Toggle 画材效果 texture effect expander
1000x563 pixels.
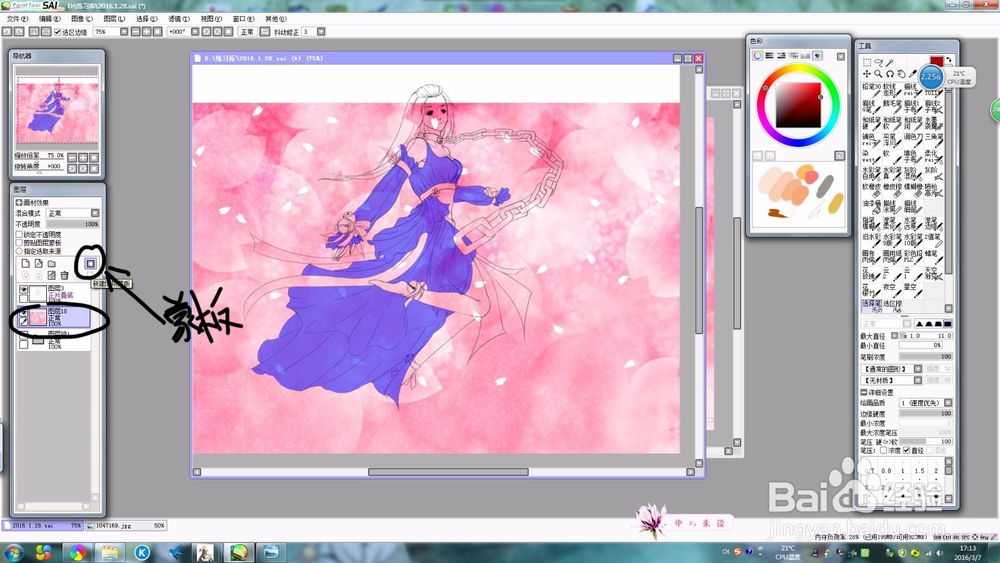18,203
